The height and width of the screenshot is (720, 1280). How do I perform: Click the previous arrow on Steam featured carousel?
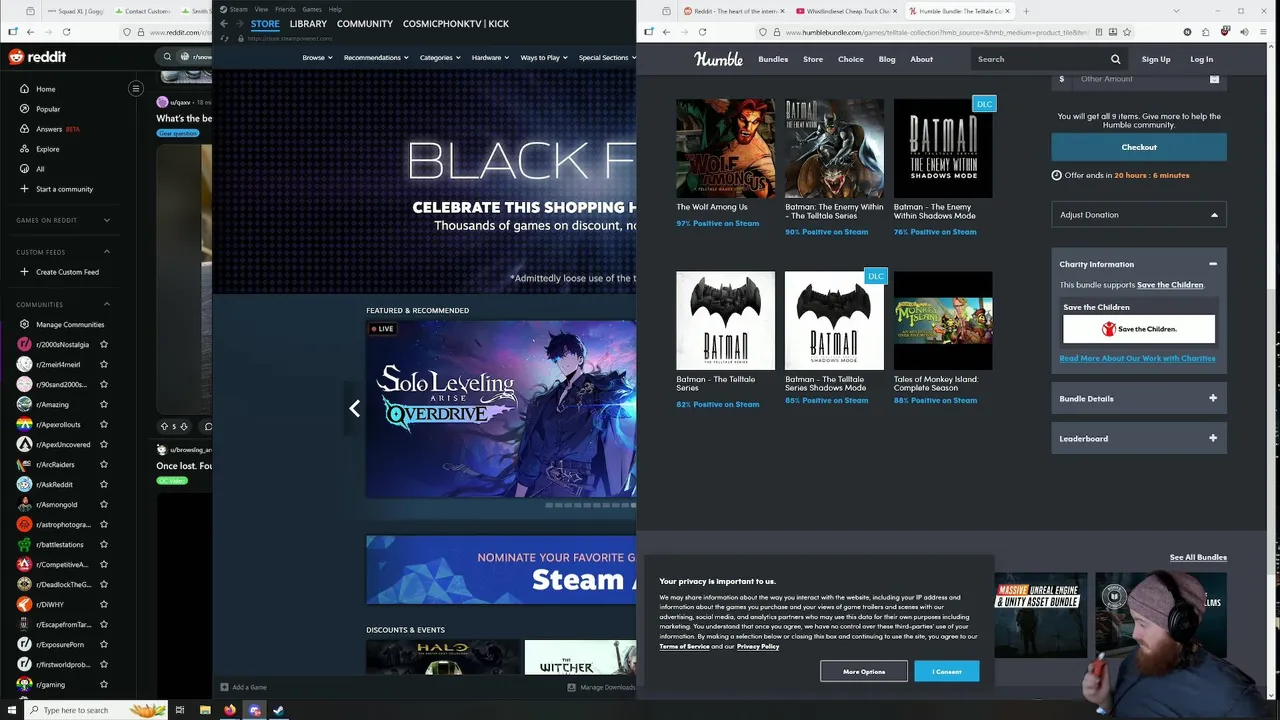point(354,408)
